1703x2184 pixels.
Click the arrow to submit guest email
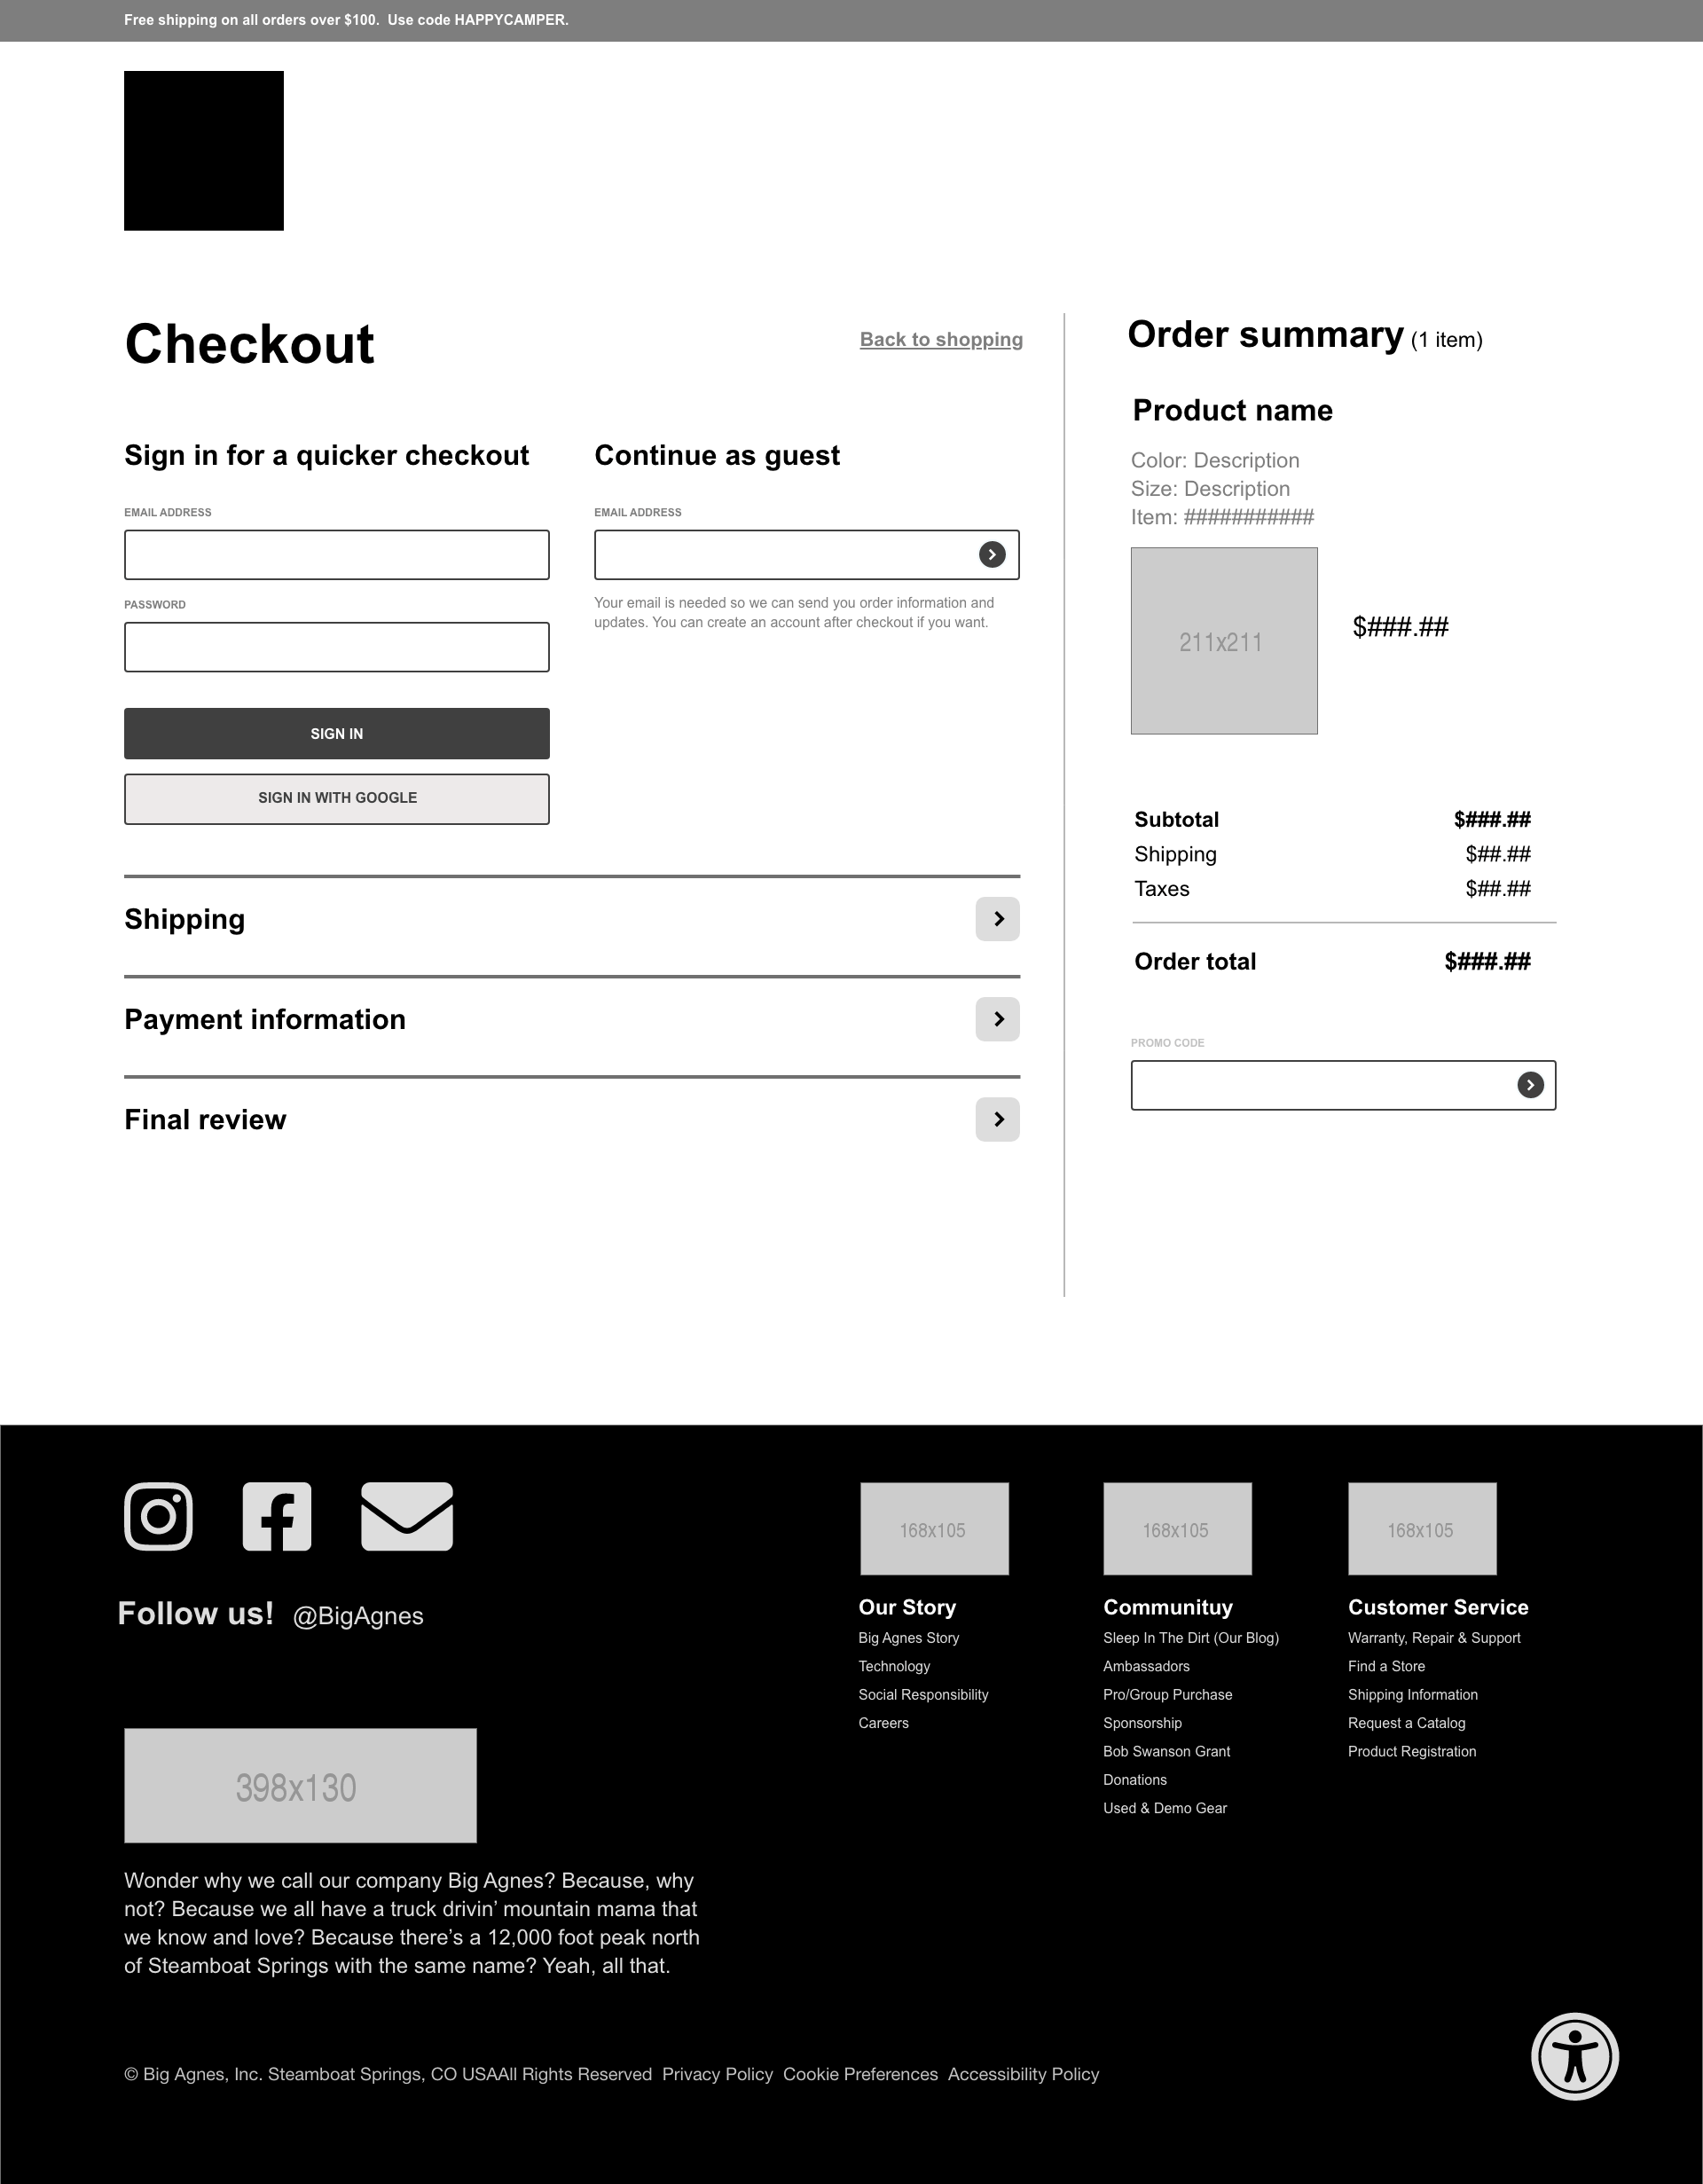coord(993,553)
